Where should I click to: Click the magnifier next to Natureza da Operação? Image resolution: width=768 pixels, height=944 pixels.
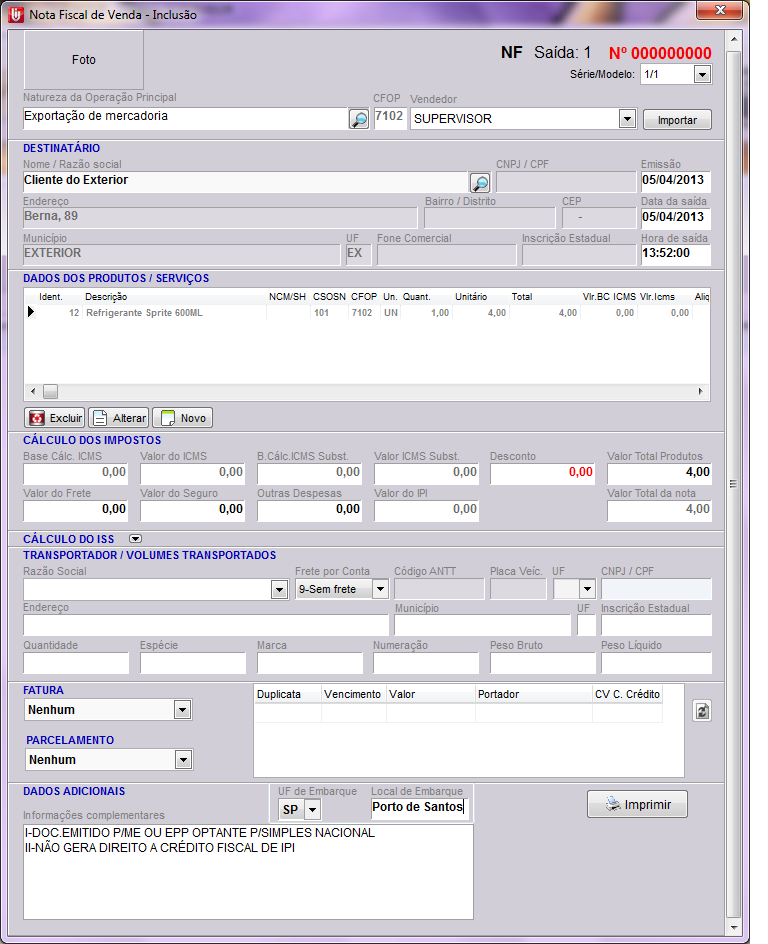(x=358, y=119)
